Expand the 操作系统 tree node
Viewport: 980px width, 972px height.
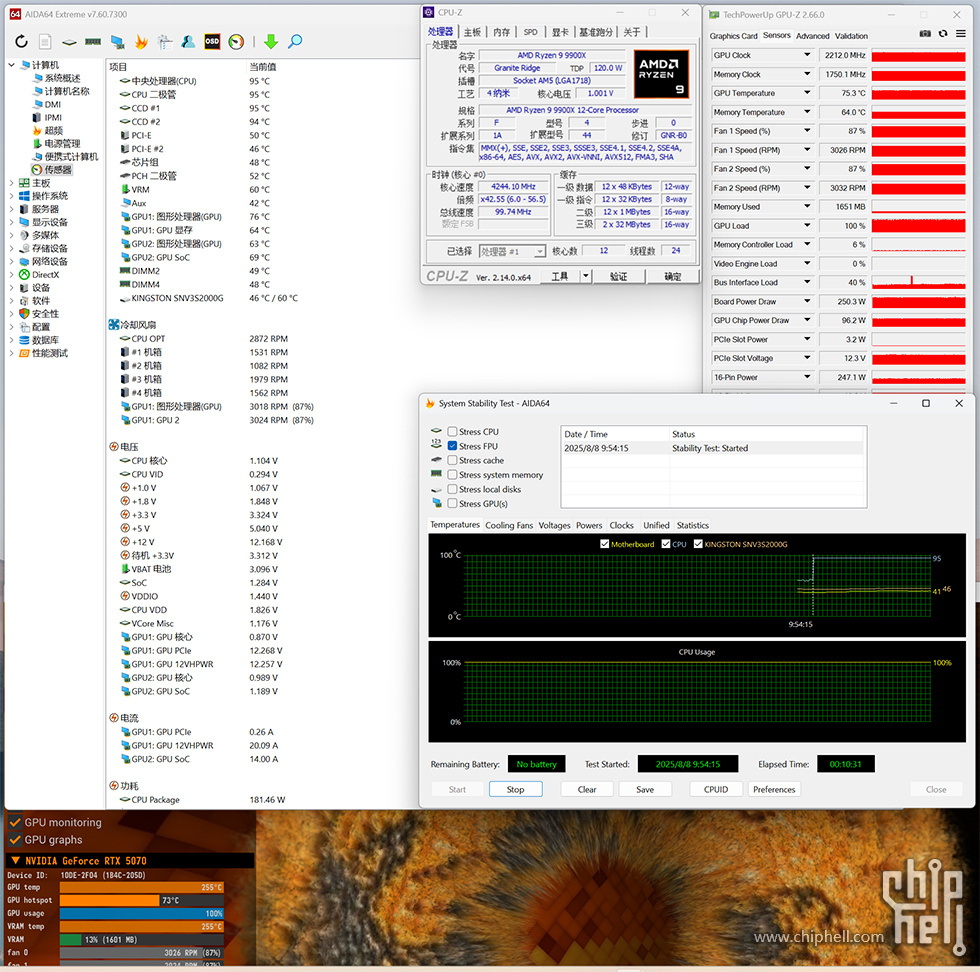pyautogui.click(x=11, y=196)
